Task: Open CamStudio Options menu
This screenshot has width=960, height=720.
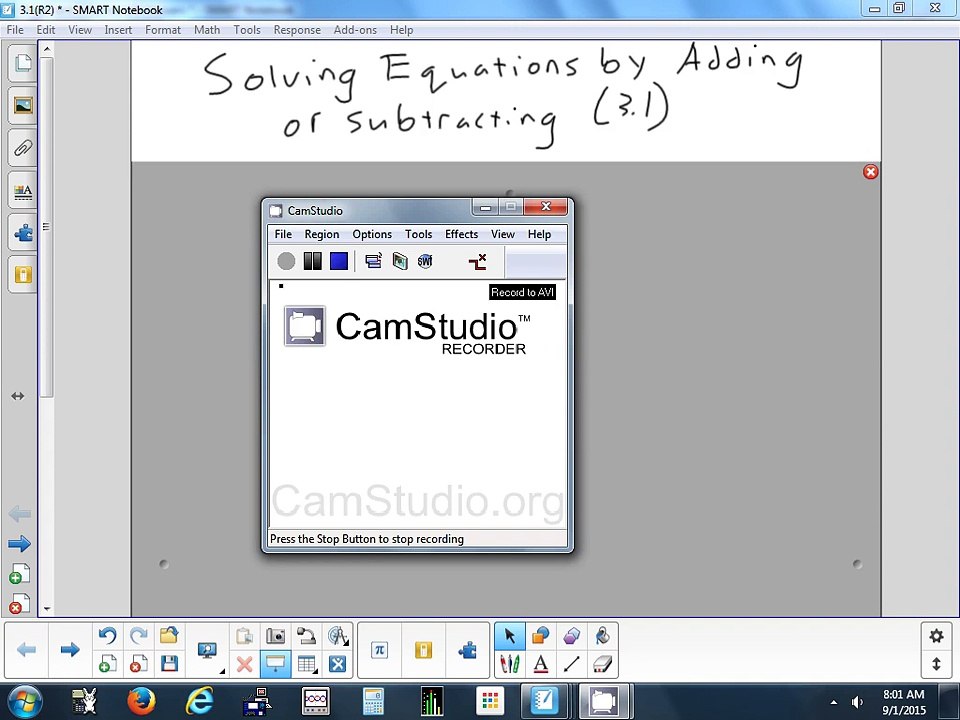Action: pyautogui.click(x=372, y=234)
